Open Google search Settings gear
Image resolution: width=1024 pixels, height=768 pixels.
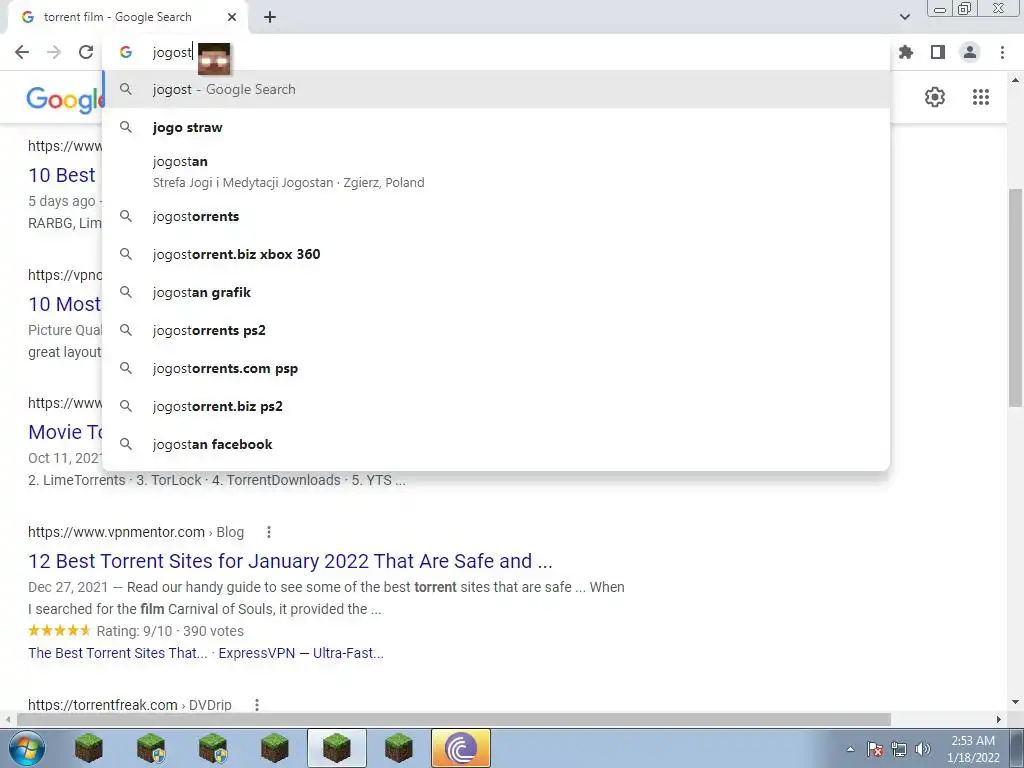pyautogui.click(x=935, y=97)
